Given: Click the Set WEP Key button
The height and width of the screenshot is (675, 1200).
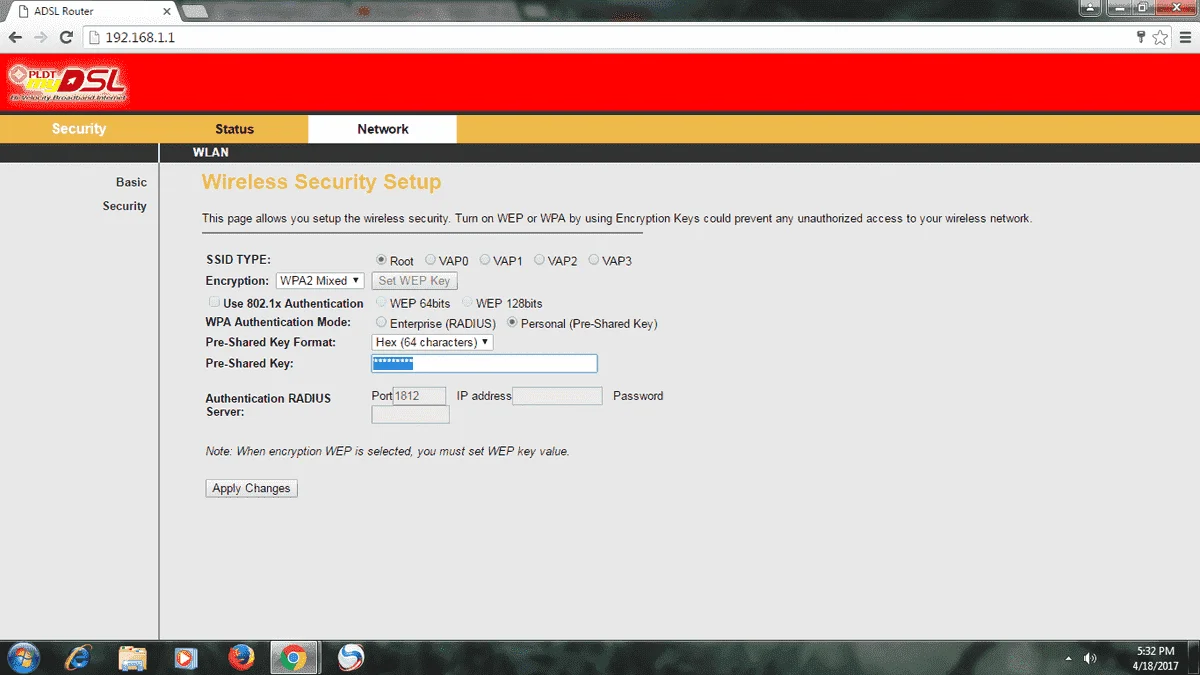Looking at the screenshot, I should pyautogui.click(x=414, y=281).
